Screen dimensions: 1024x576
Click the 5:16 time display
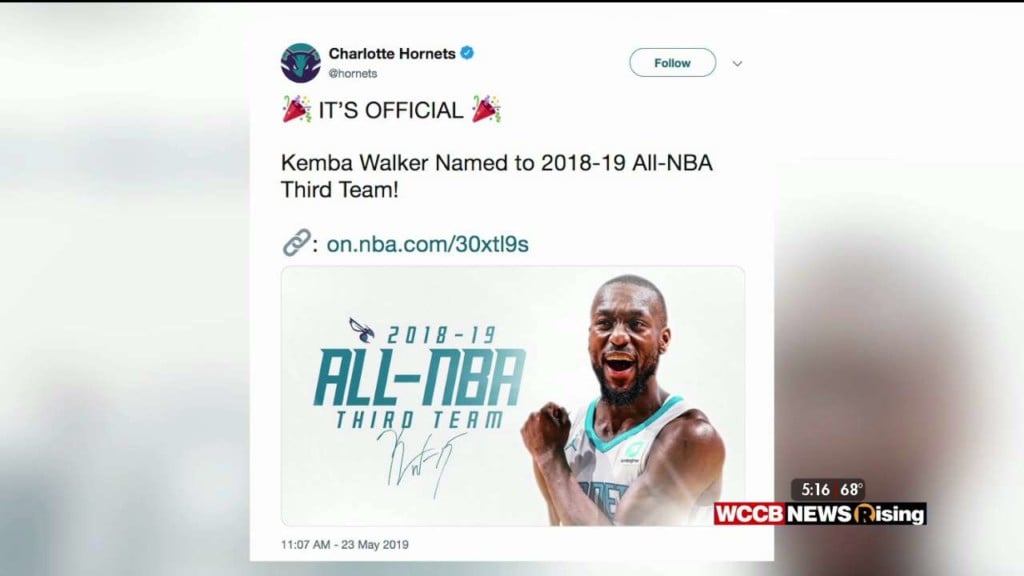click(815, 489)
